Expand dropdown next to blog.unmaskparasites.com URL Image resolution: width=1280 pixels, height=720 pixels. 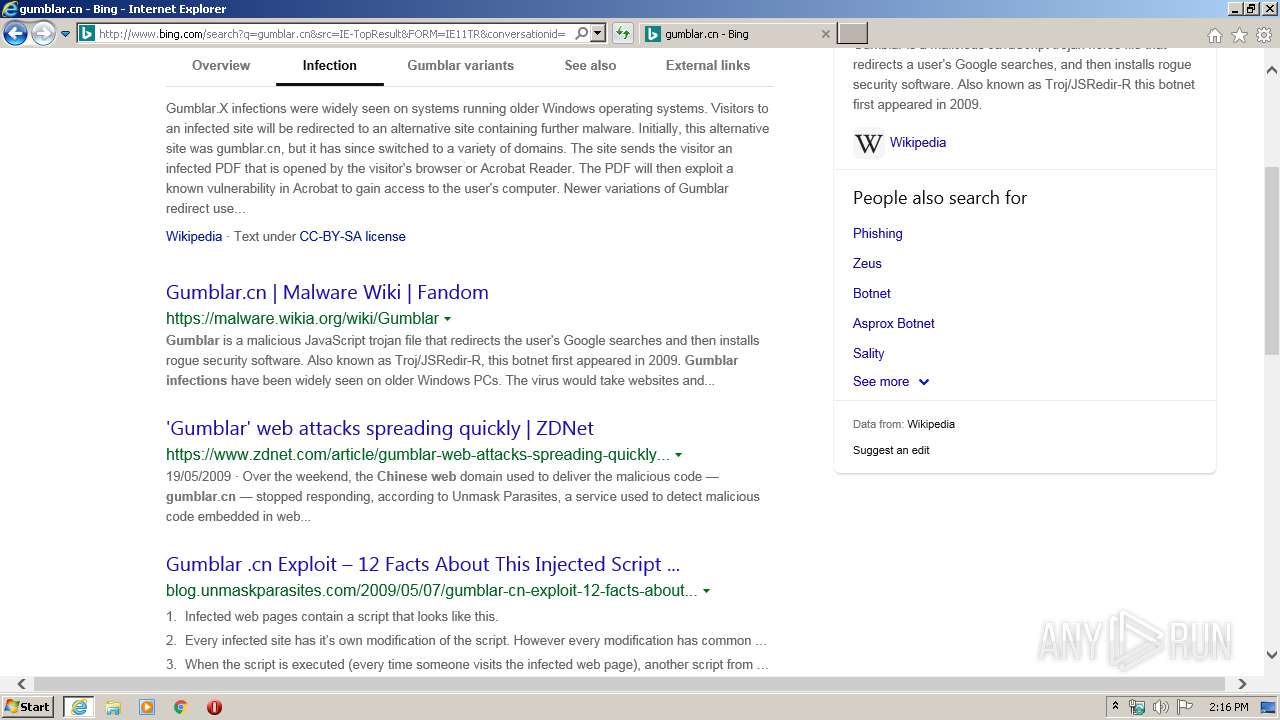click(706, 591)
